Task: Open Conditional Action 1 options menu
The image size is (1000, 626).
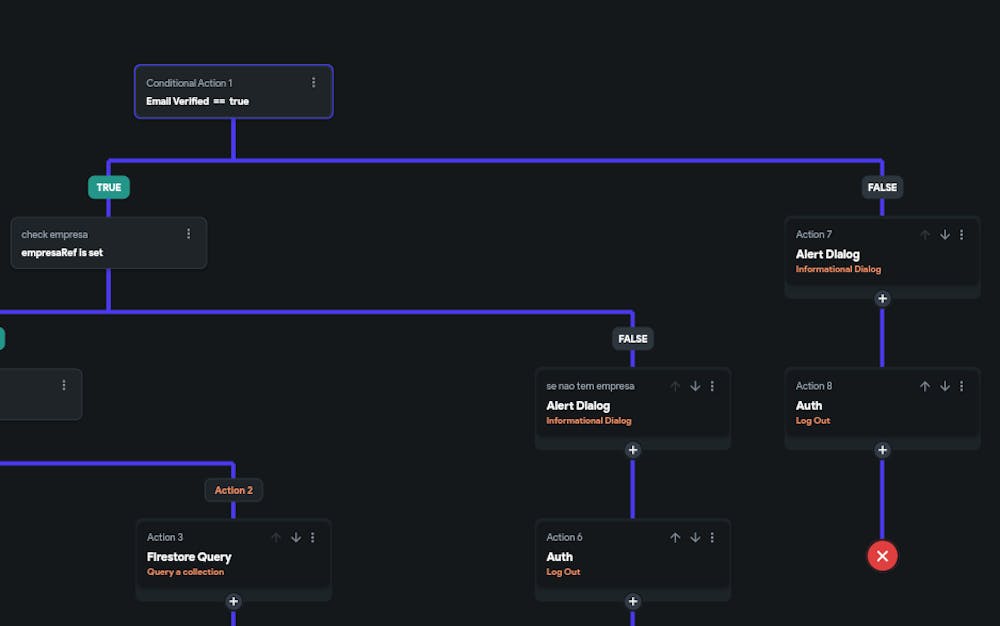Action: (313, 83)
